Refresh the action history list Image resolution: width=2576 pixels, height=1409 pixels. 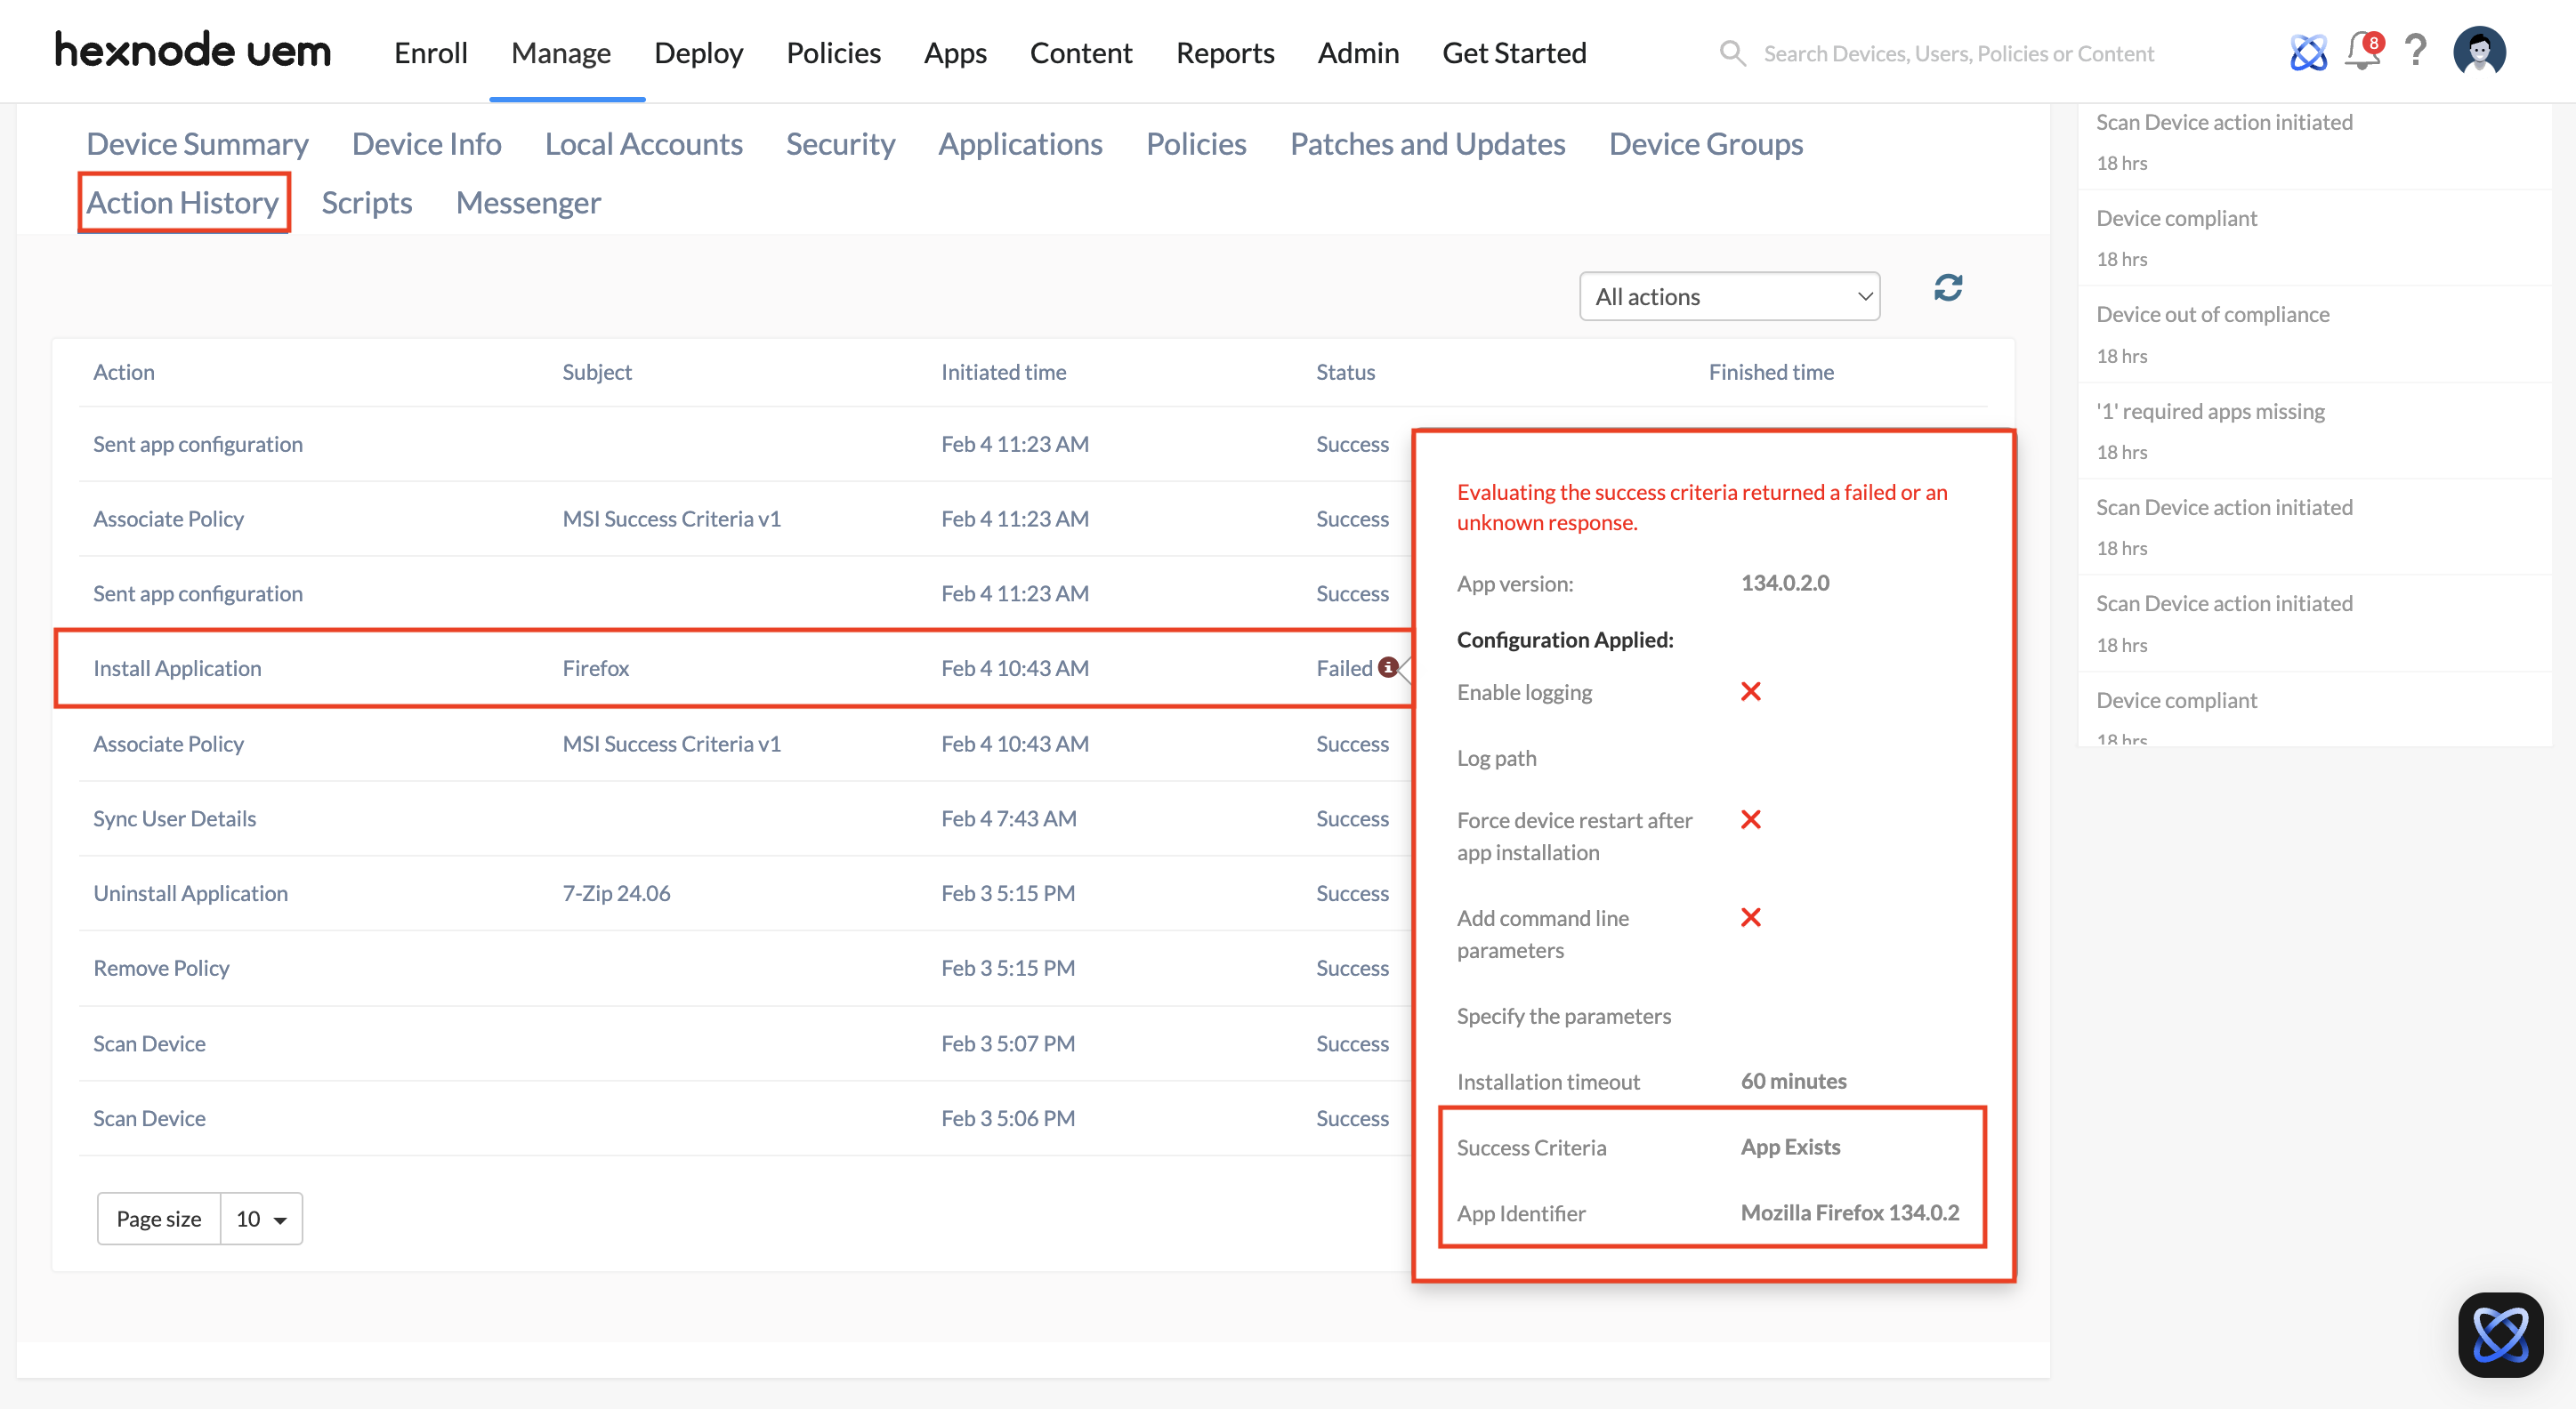pos(1947,289)
